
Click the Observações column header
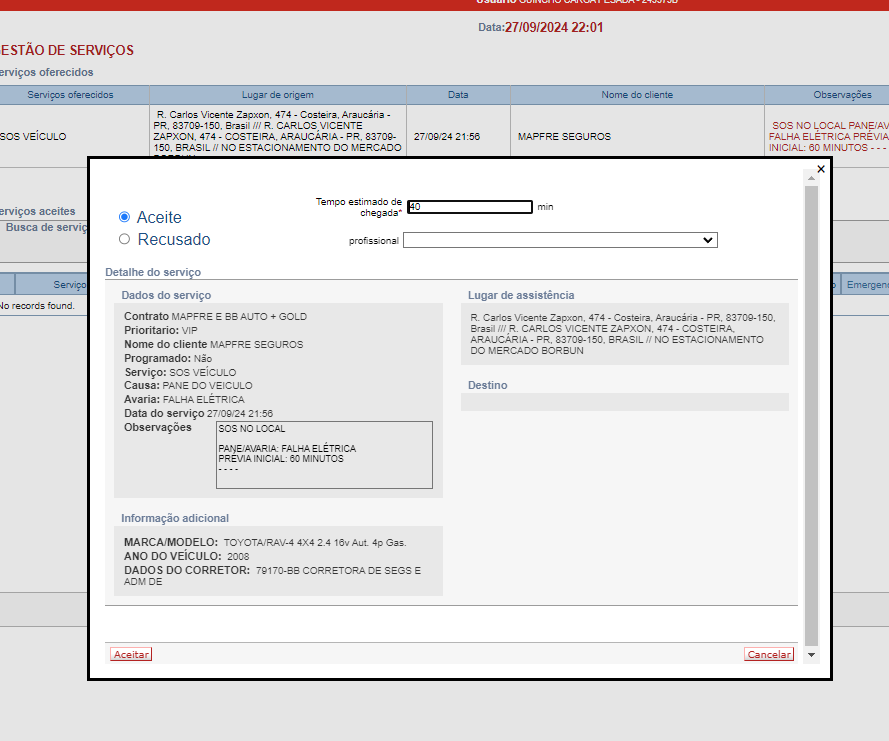coord(842,95)
